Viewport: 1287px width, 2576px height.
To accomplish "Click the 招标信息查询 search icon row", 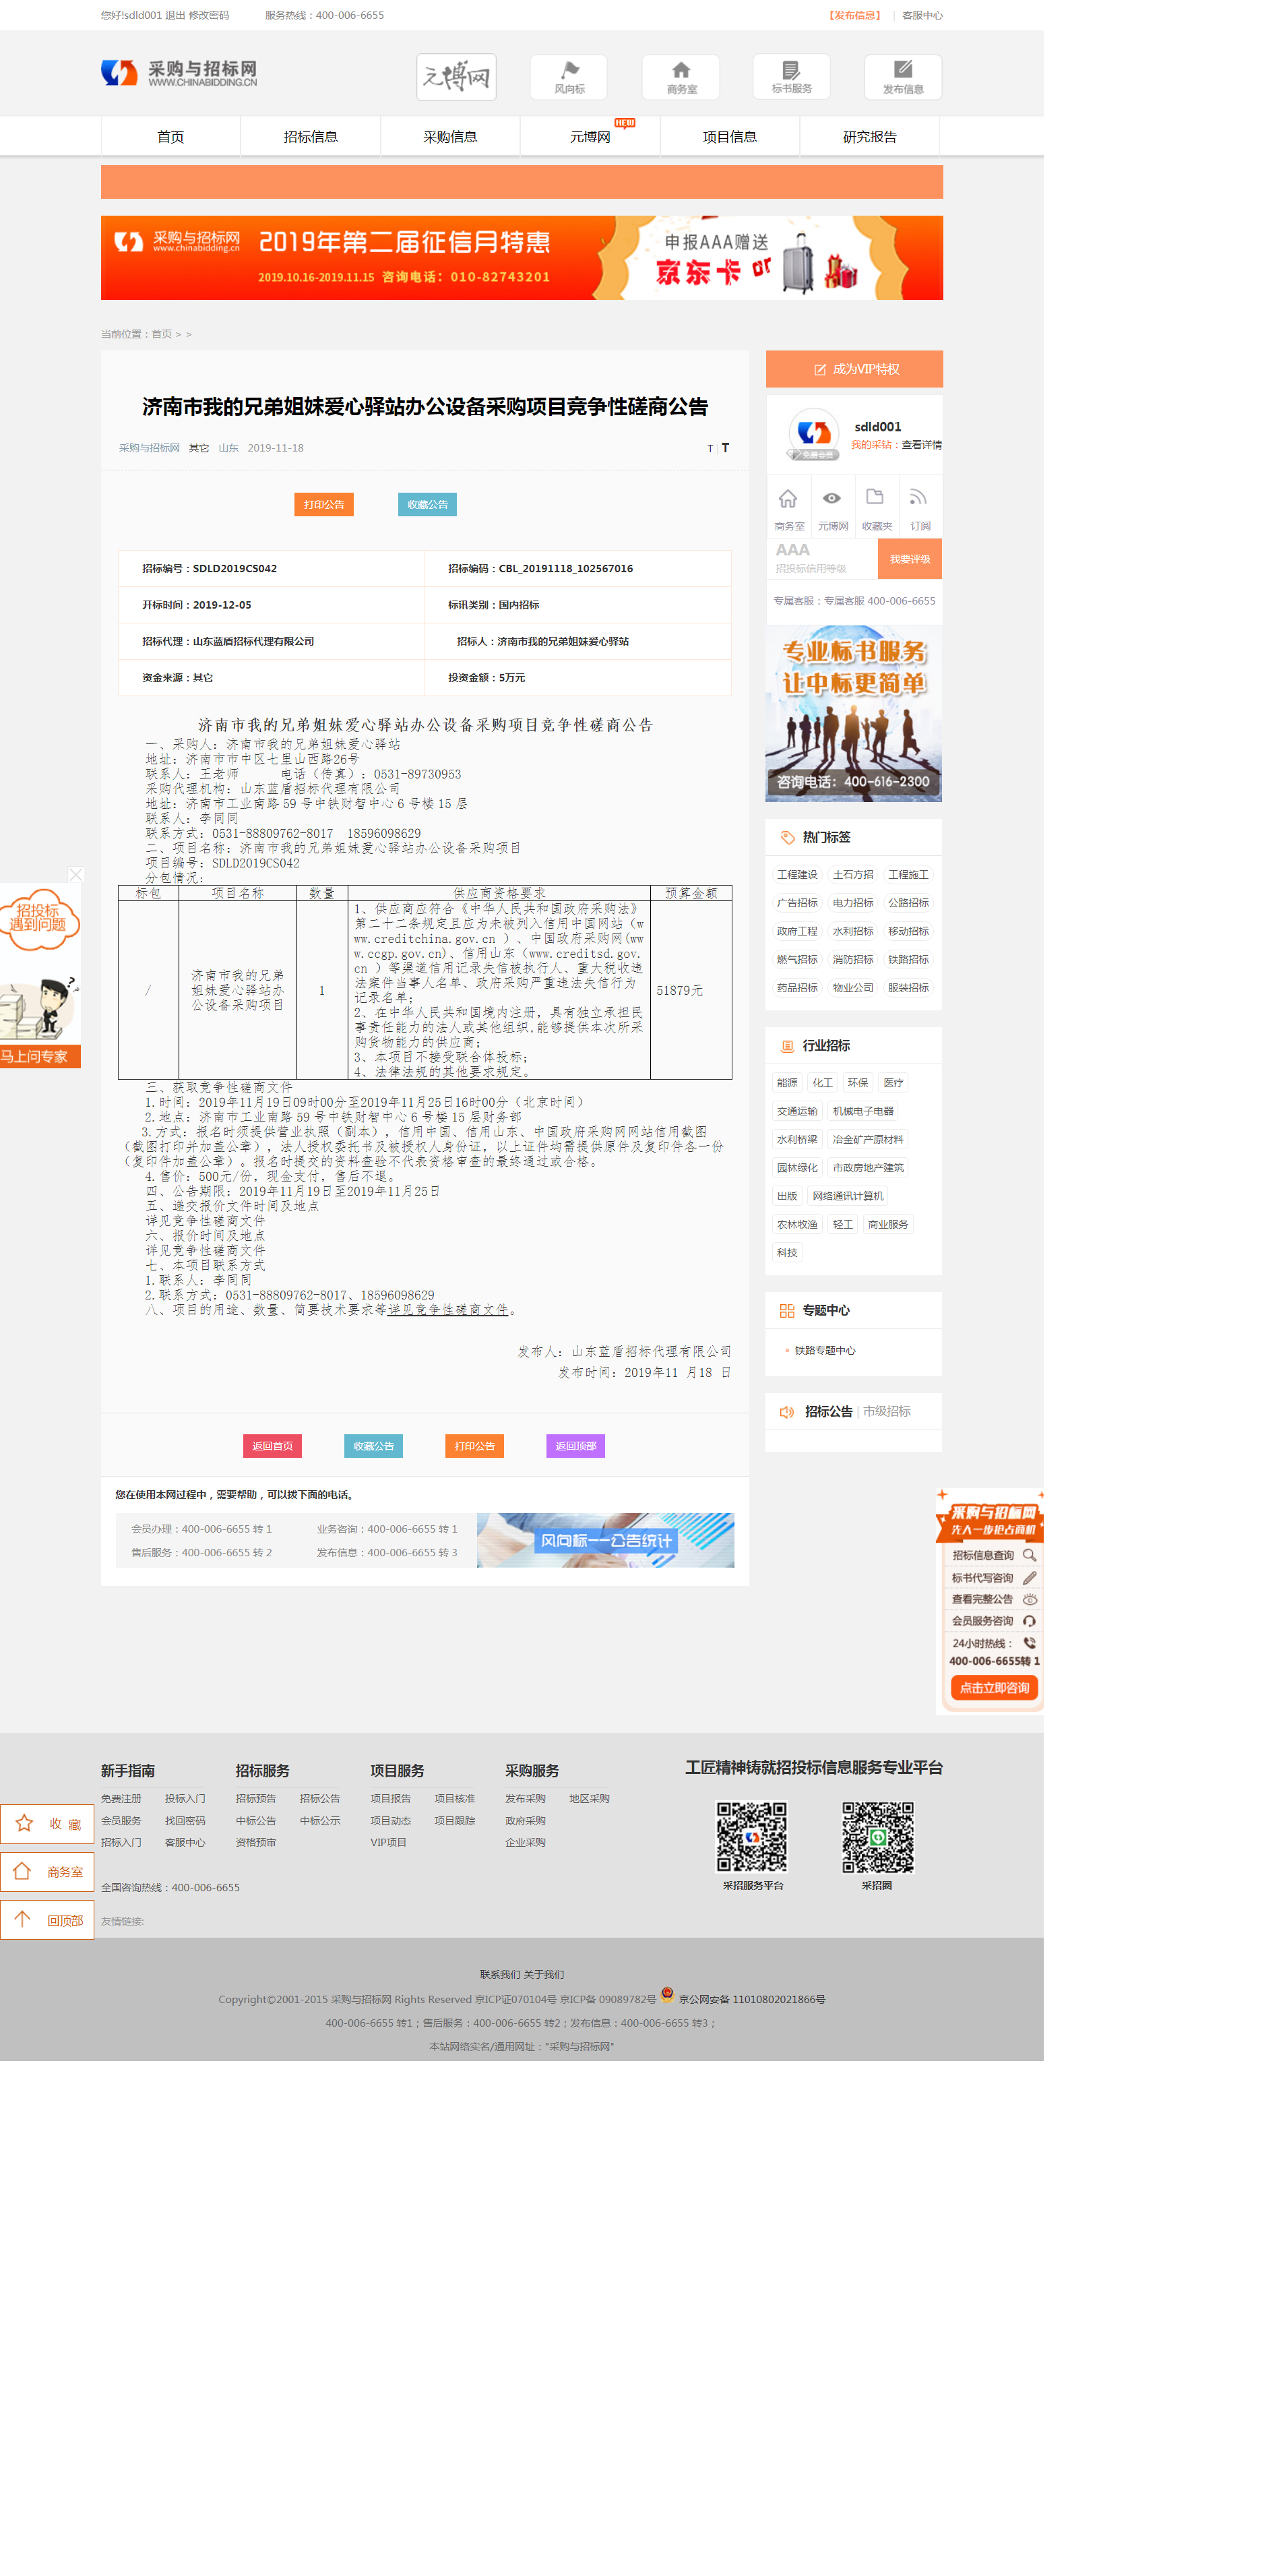I will click(x=993, y=1555).
